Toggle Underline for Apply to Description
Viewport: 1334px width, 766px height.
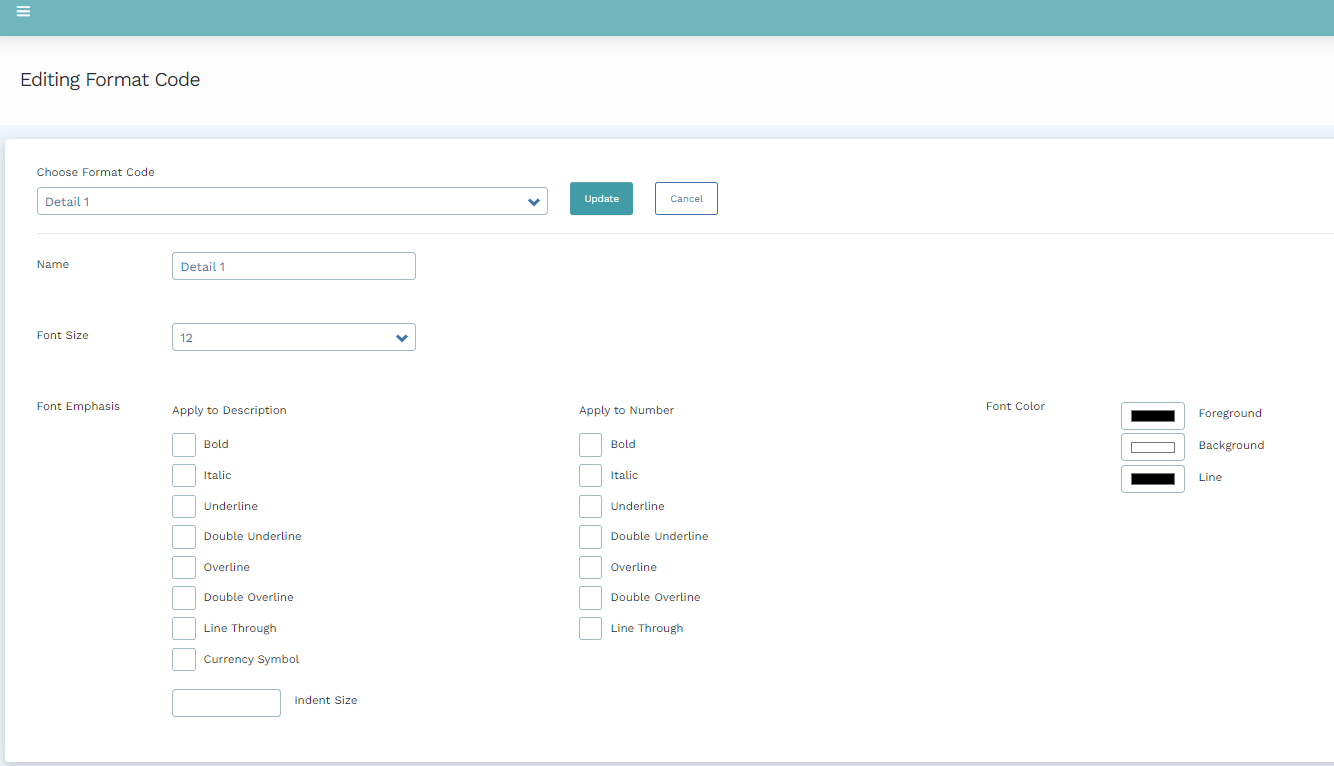coord(184,506)
